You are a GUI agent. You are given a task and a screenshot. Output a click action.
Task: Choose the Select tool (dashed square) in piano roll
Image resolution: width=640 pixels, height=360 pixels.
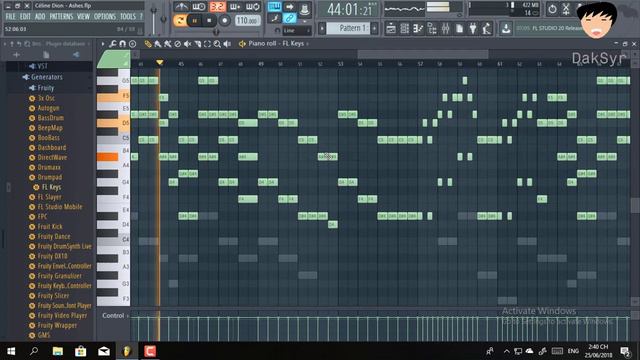(207, 44)
